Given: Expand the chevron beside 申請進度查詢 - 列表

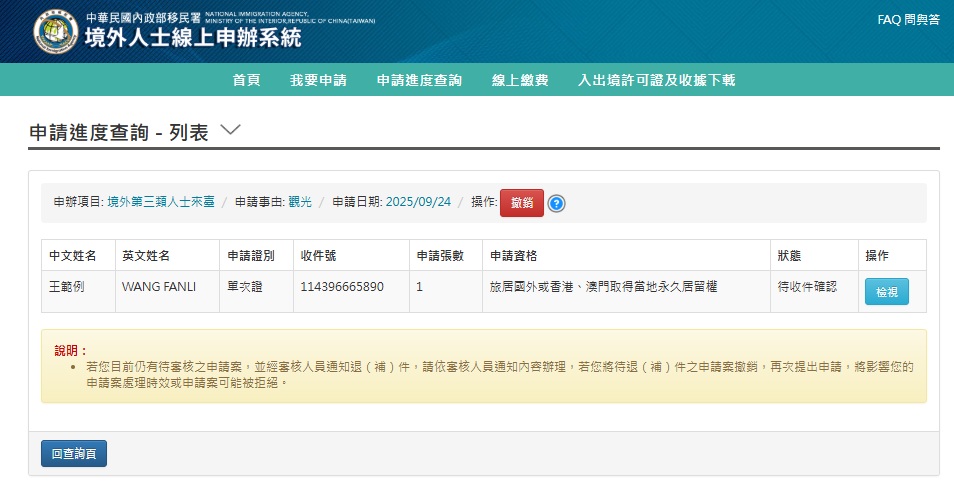Looking at the screenshot, I should click(x=230, y=131).
